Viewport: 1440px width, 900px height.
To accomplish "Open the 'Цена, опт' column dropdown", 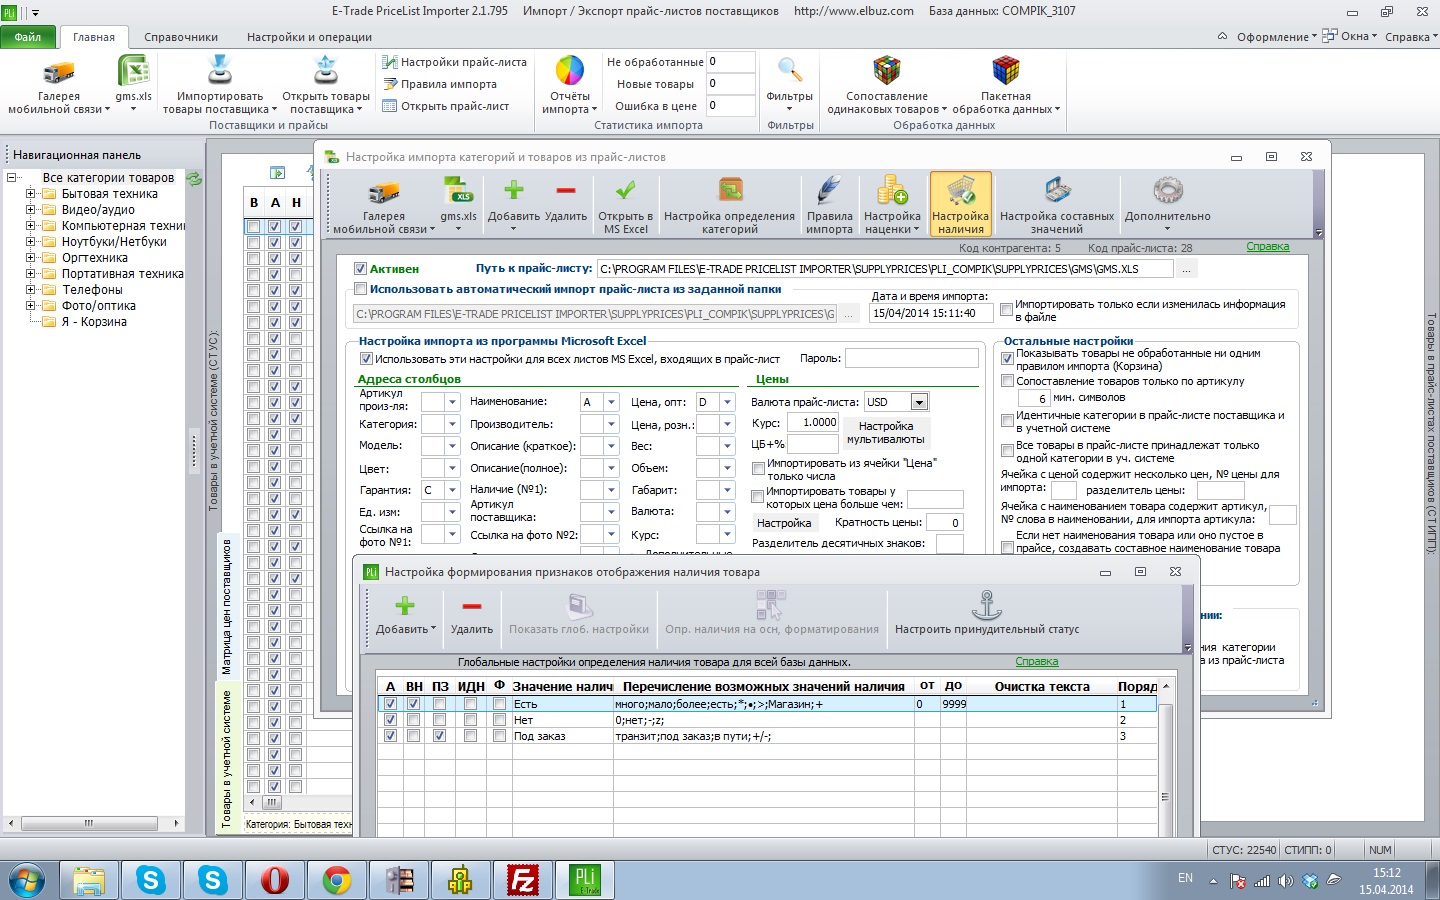I will point(727,402).
